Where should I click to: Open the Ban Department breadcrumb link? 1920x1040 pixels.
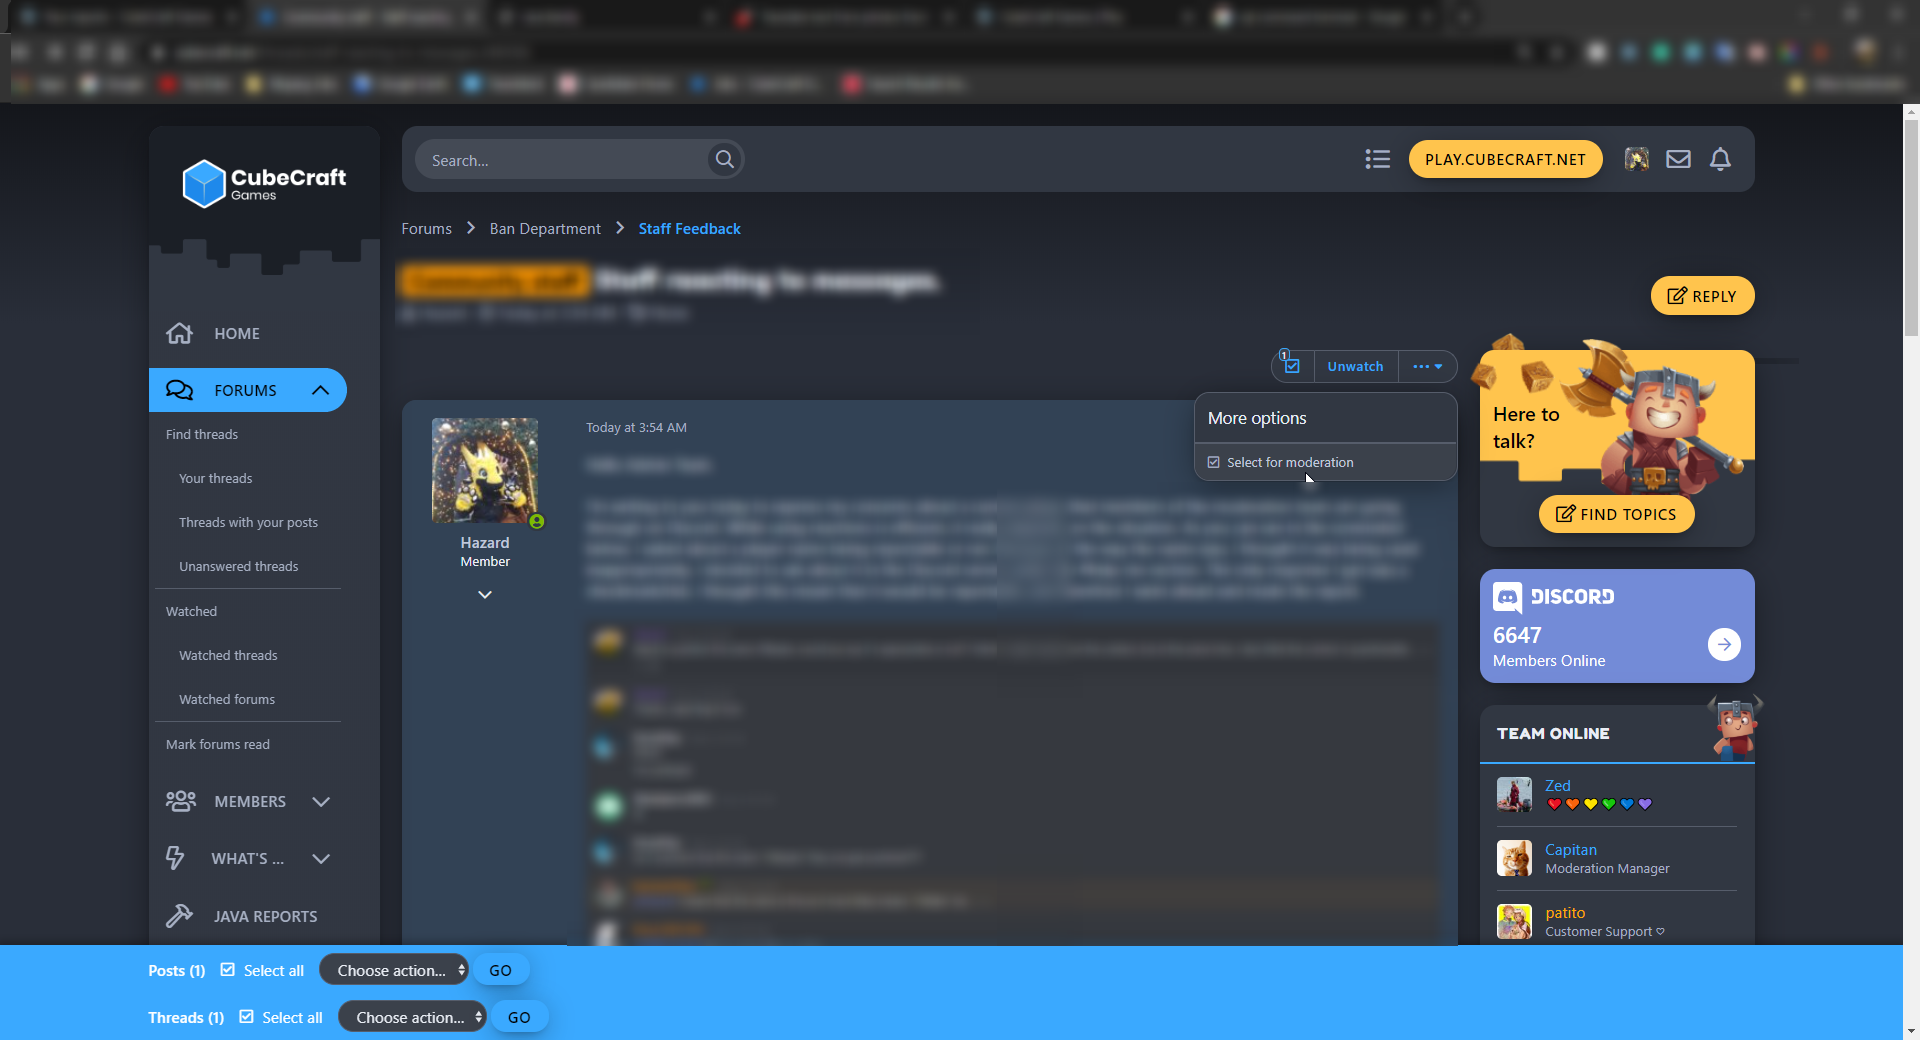click(545, 228)
